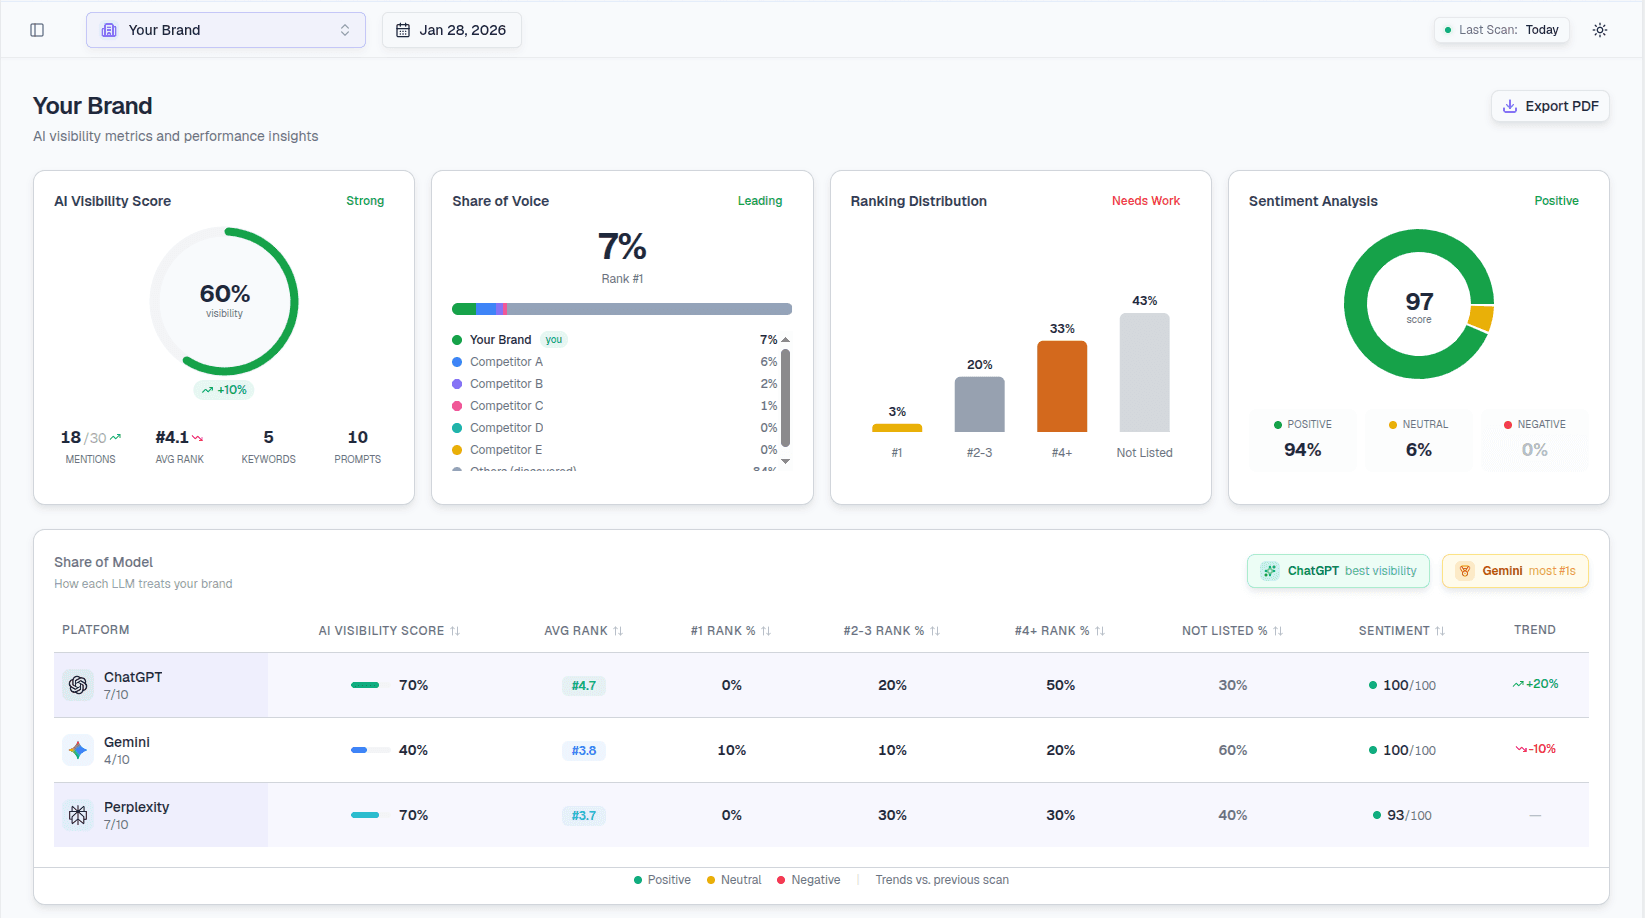The image size is (1645, 918).
Task: Click the download icon inside Export PDF
Action: 1510,106
